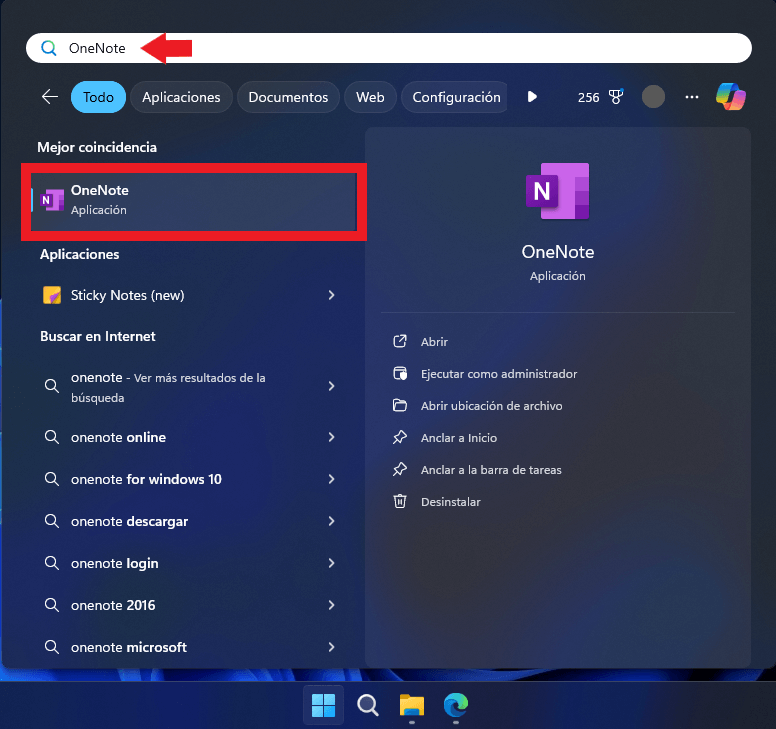Expand the 'onenote microsoft' chevron
The height and width of the screenshot is (729, 776).
pyautogui.click(x=331, y=647)
